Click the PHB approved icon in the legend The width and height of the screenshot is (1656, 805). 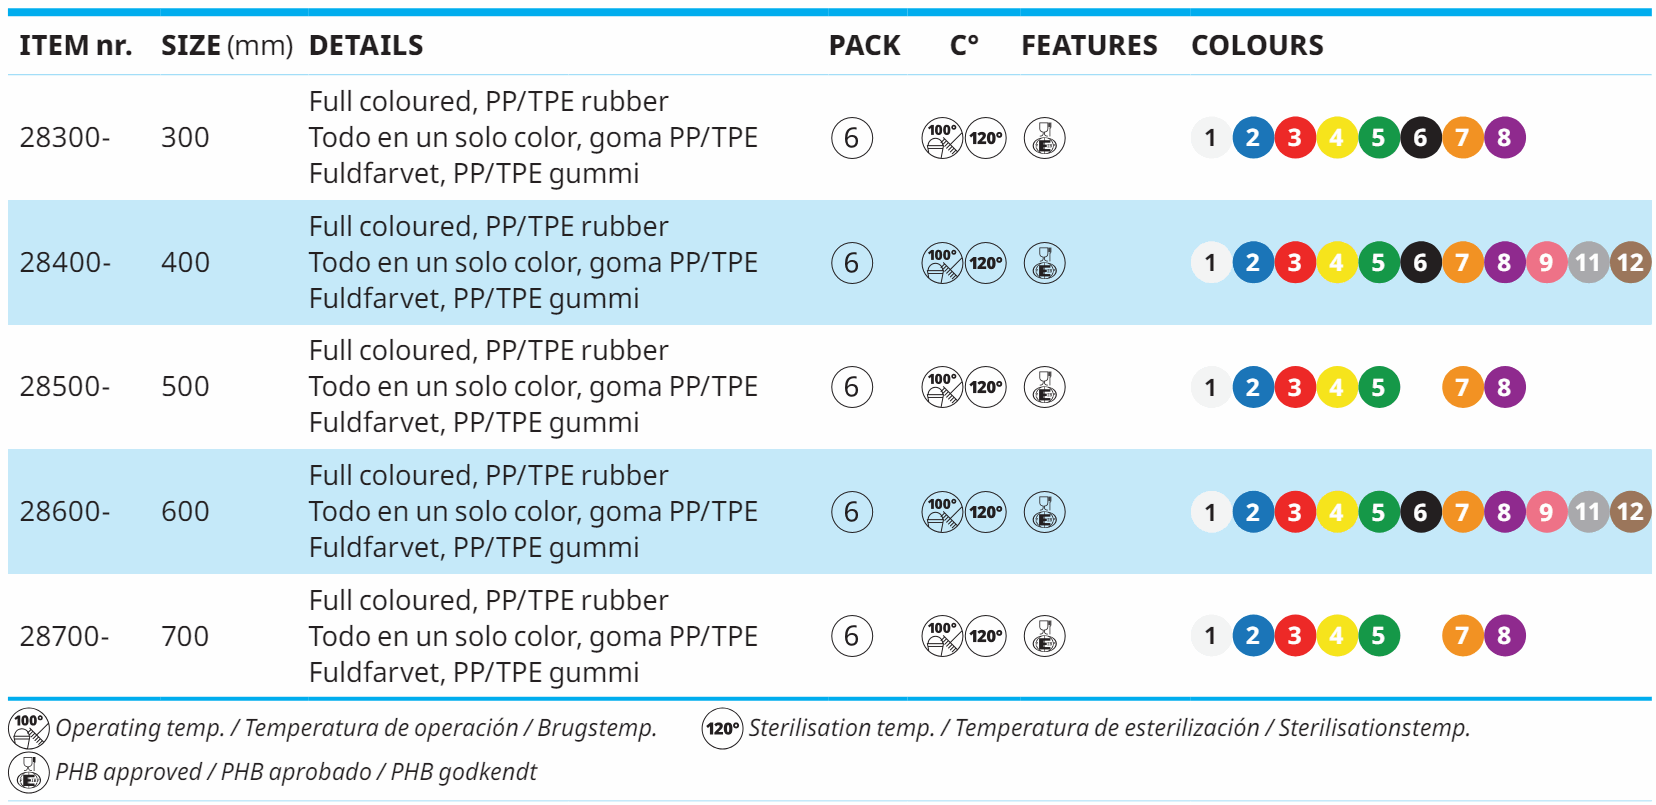pos(28,772)
